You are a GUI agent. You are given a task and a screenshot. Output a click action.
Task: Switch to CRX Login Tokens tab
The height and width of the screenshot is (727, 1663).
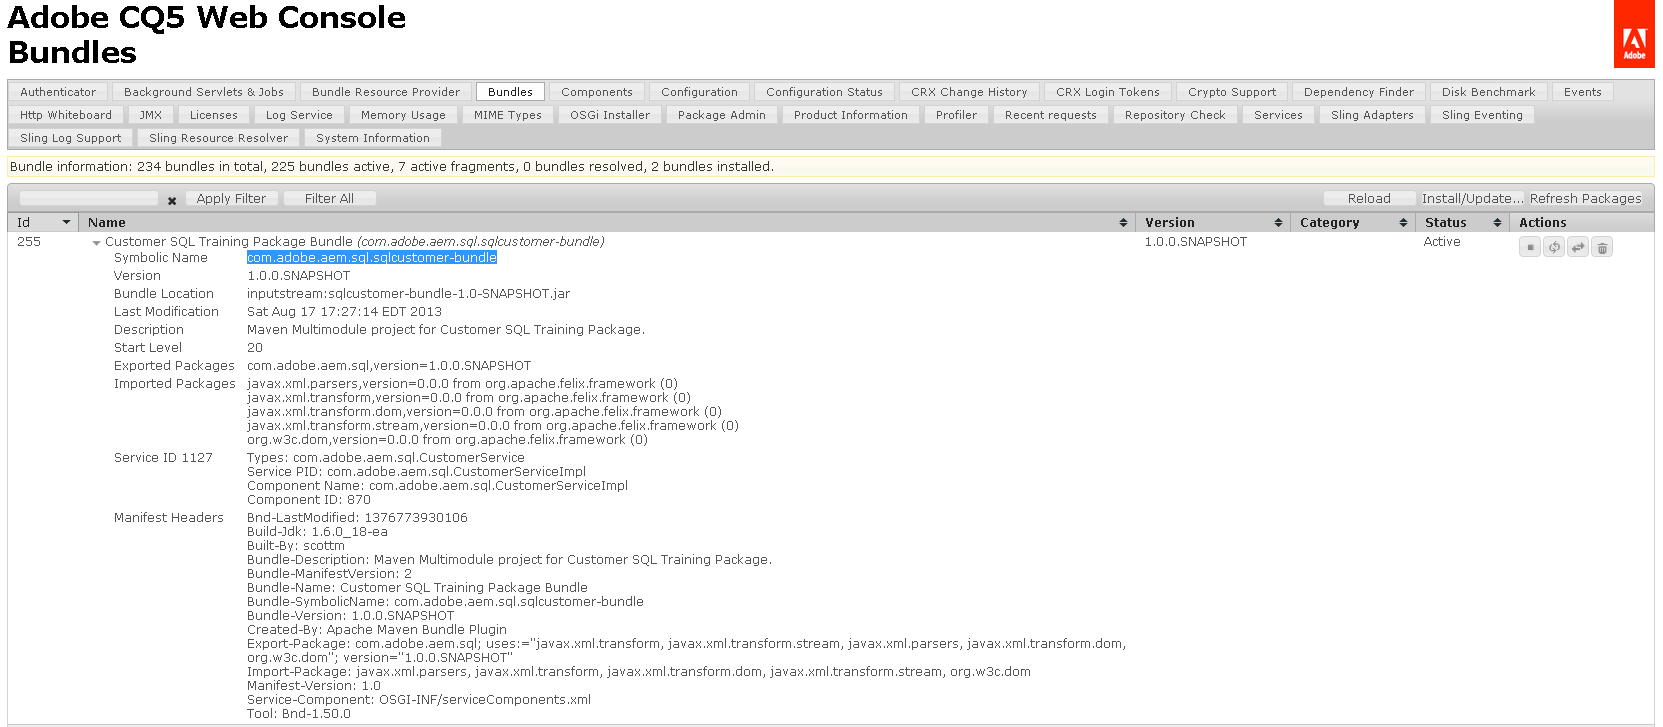[1108, 92]
